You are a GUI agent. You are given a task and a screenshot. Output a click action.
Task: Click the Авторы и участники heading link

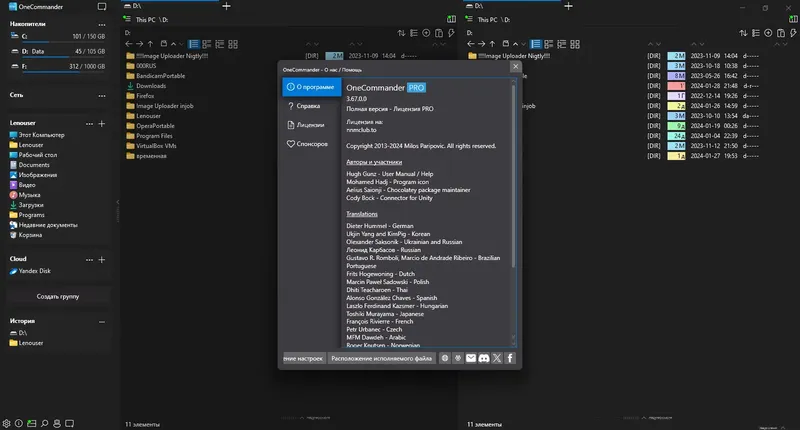click(x=374, y=162)
